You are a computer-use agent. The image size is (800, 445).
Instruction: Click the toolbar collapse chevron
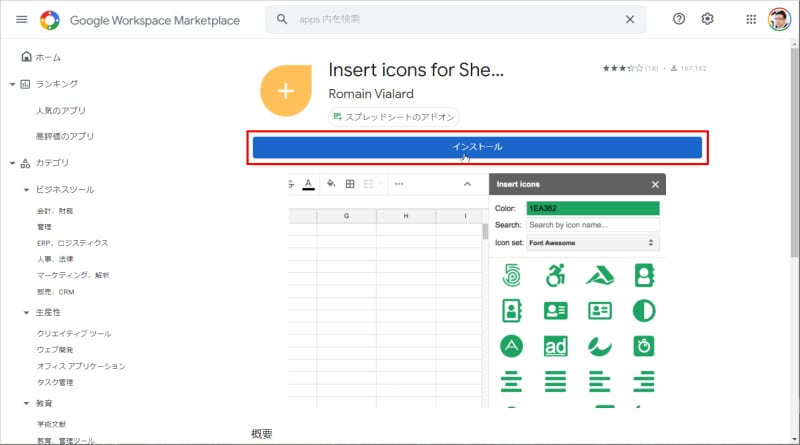pos(467,184)
